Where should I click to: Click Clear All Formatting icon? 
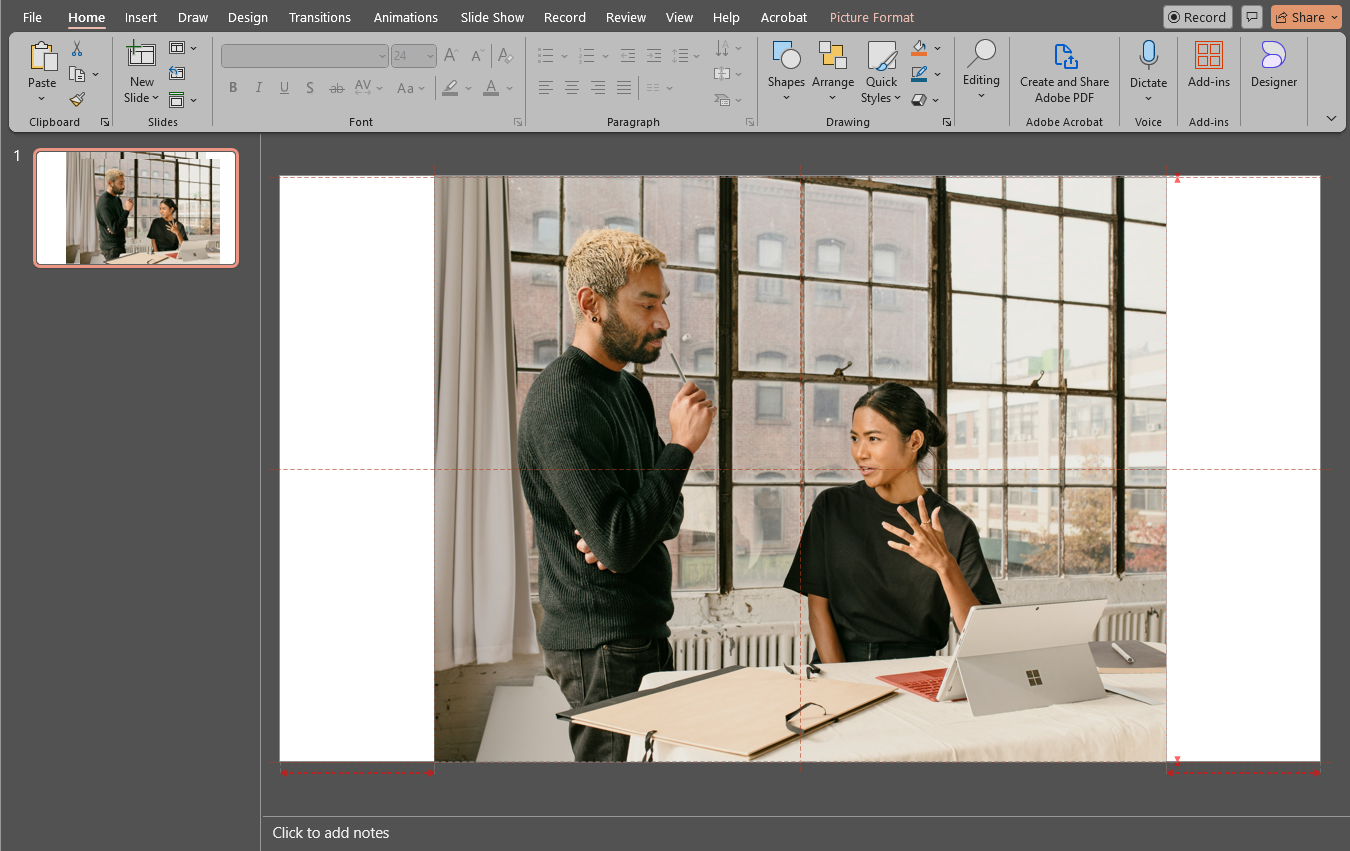pos(506,56)
